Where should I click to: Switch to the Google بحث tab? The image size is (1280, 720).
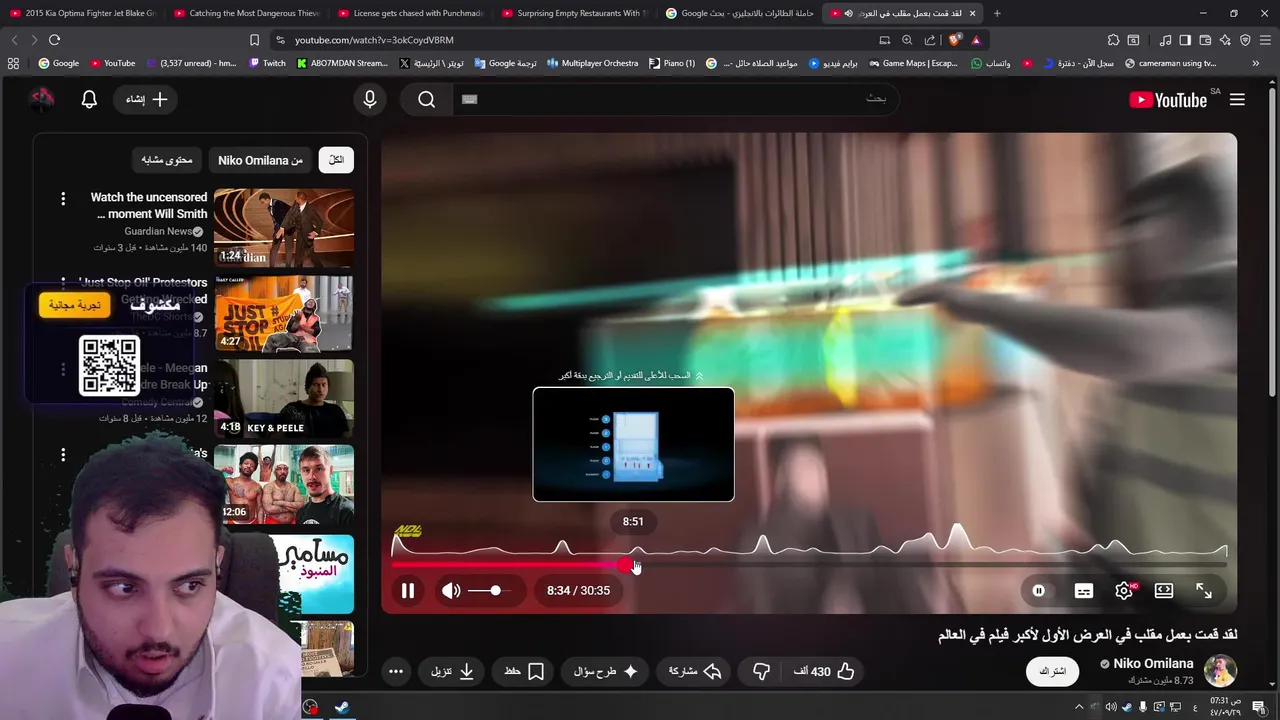click(739, 13)
